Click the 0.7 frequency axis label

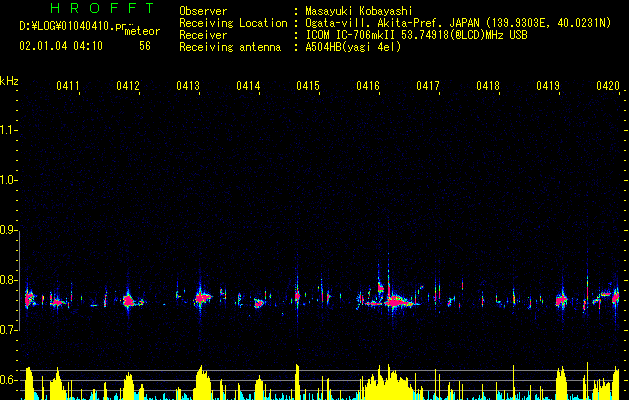9,330
